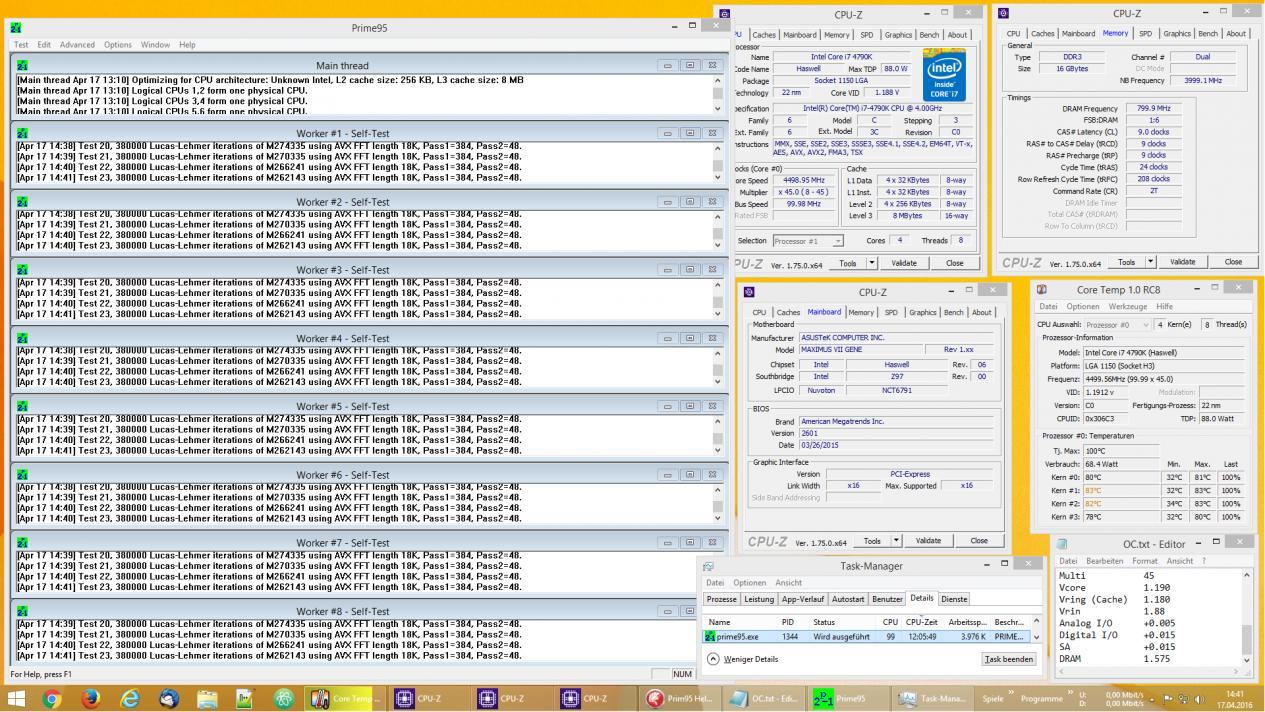Switch to Core Temp taskbar button

coord(345,698)
